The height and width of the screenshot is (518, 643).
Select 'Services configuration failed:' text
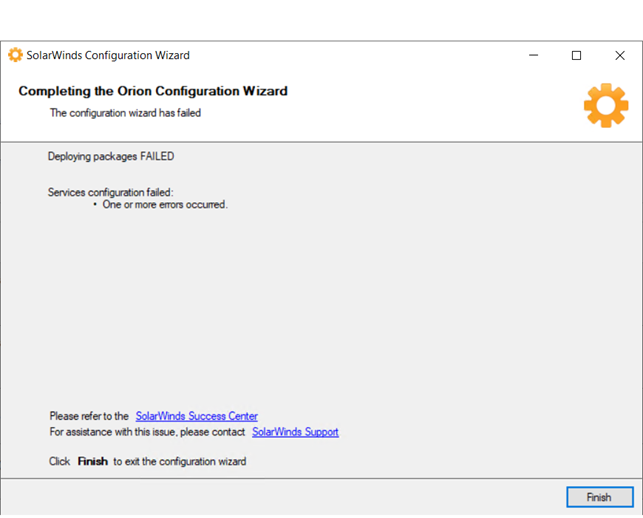[110, 192]
